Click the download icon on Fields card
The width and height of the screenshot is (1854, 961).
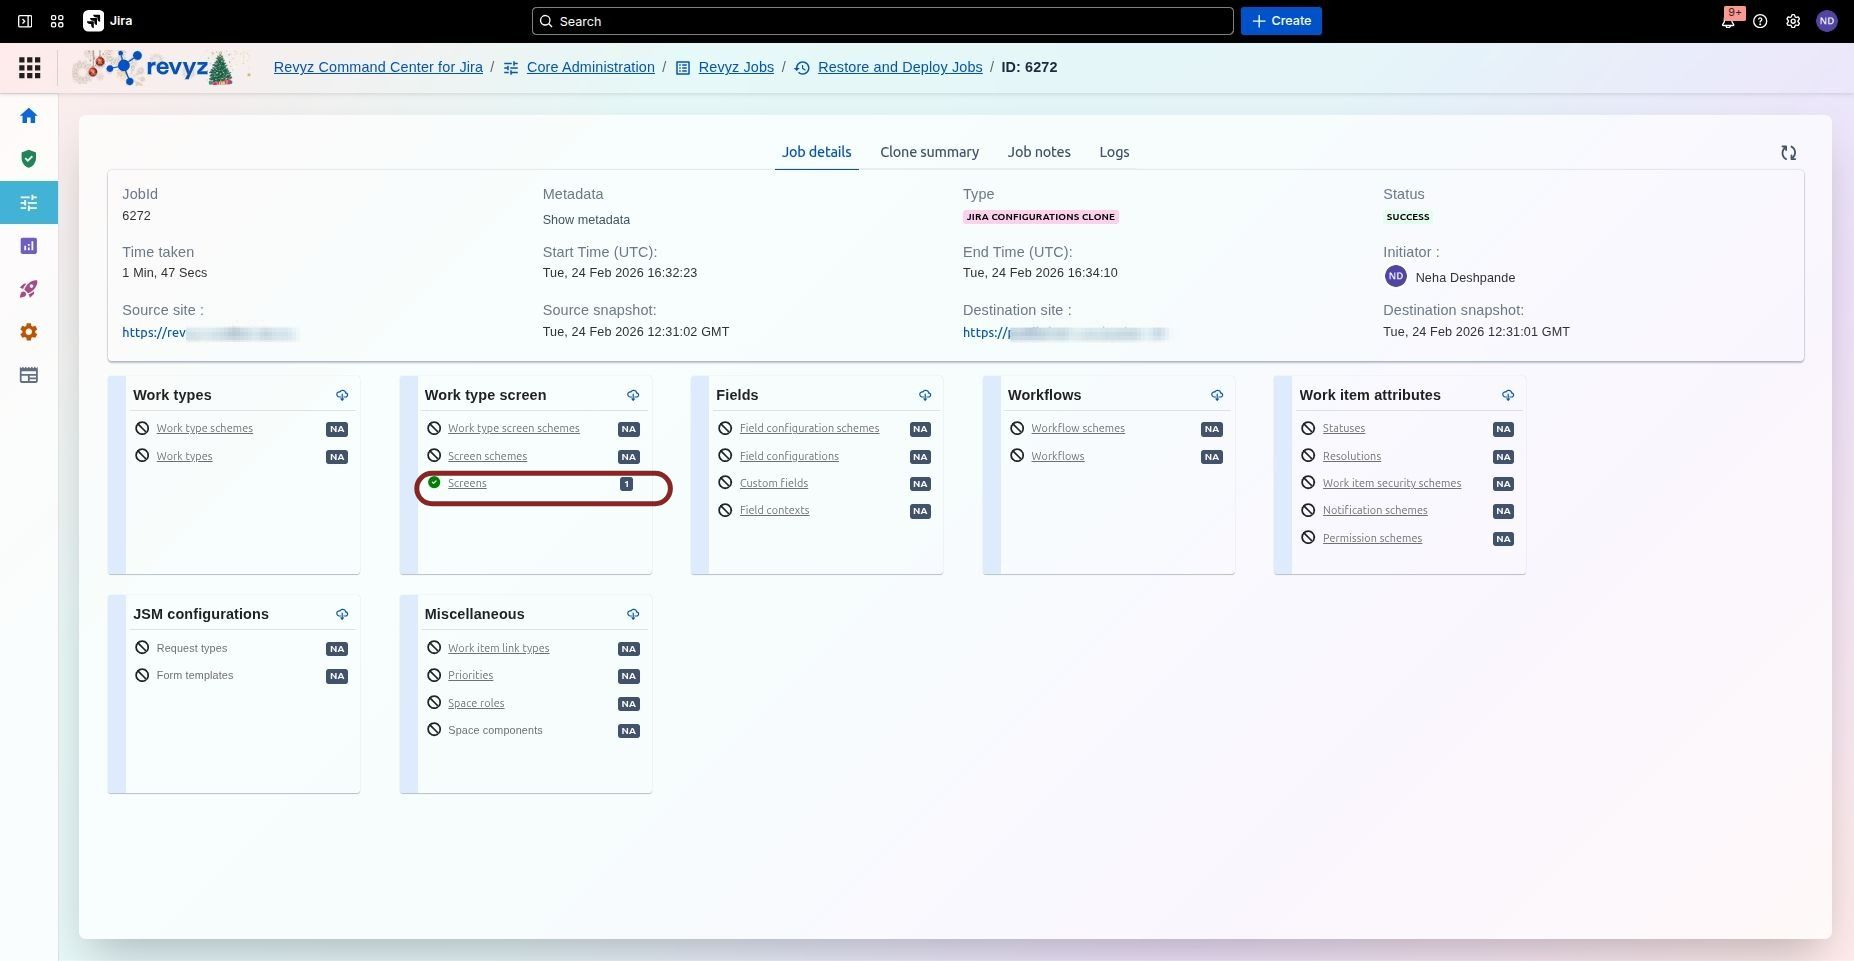pyautogui.click(x=924, y=395)
